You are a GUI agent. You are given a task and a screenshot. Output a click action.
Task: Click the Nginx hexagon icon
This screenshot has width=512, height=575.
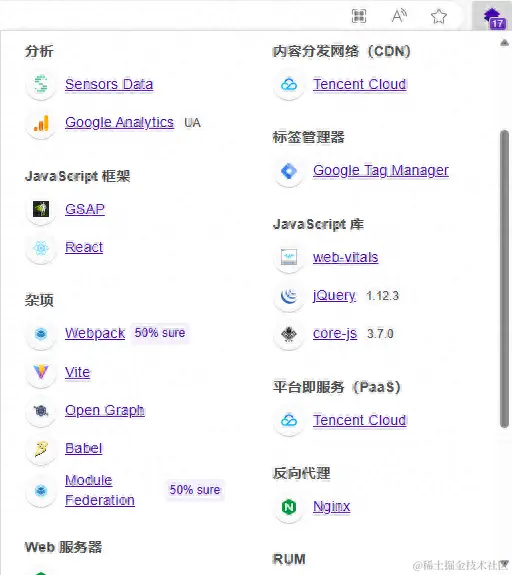pos(289,507)
